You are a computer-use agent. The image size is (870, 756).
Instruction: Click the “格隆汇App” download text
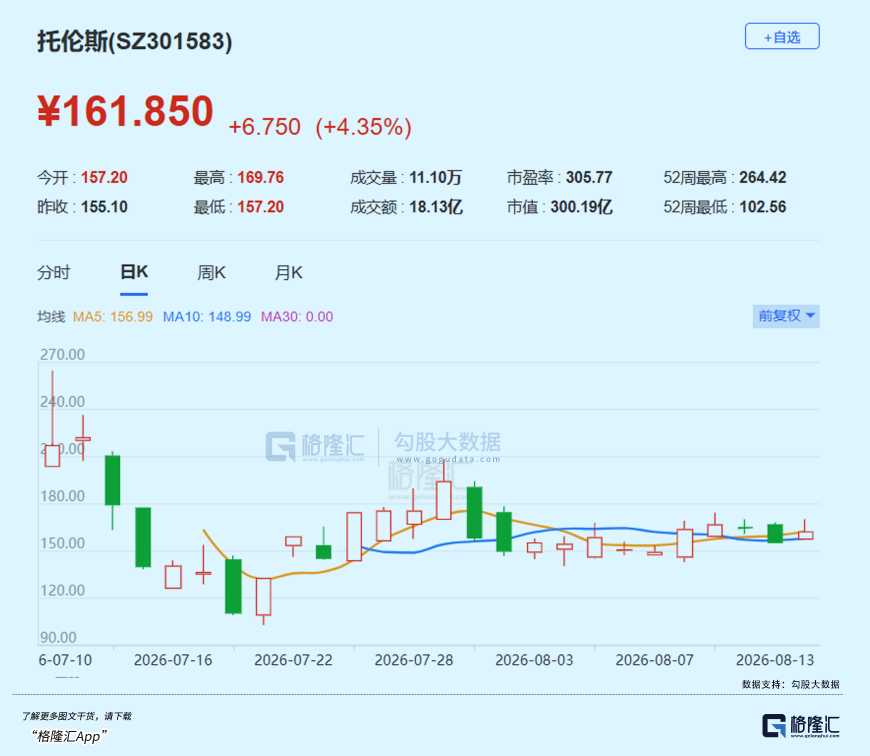69,736
